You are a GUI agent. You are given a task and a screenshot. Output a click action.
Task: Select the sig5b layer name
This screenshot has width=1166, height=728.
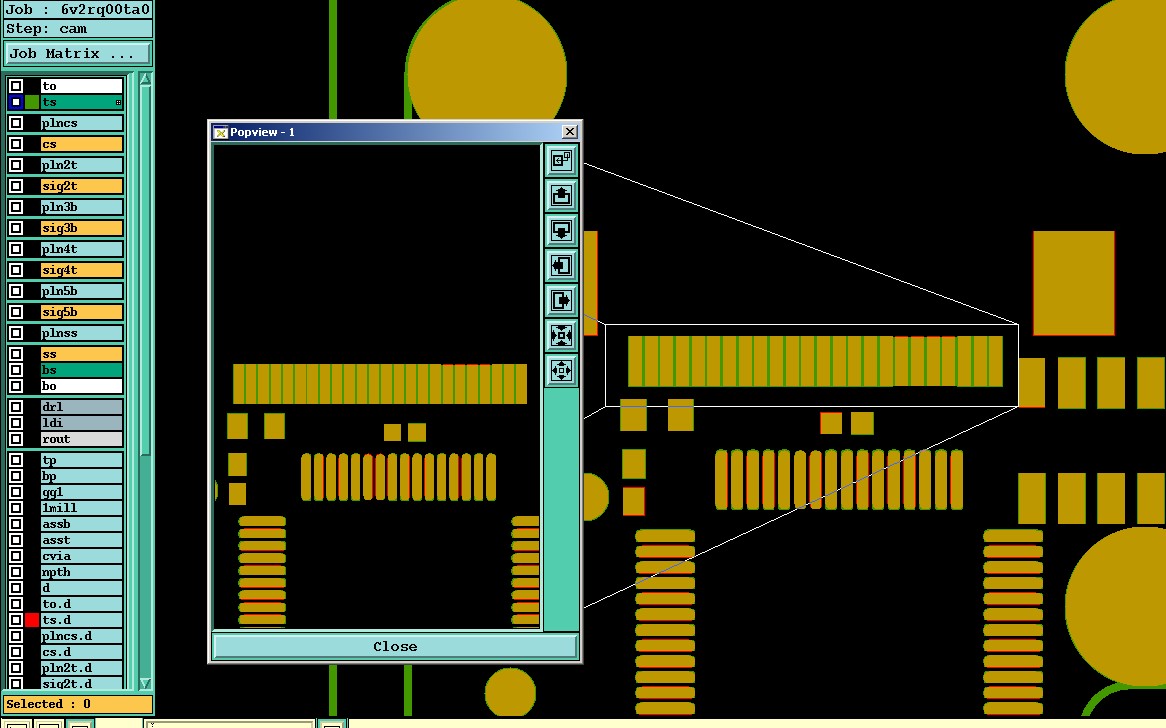81,312
